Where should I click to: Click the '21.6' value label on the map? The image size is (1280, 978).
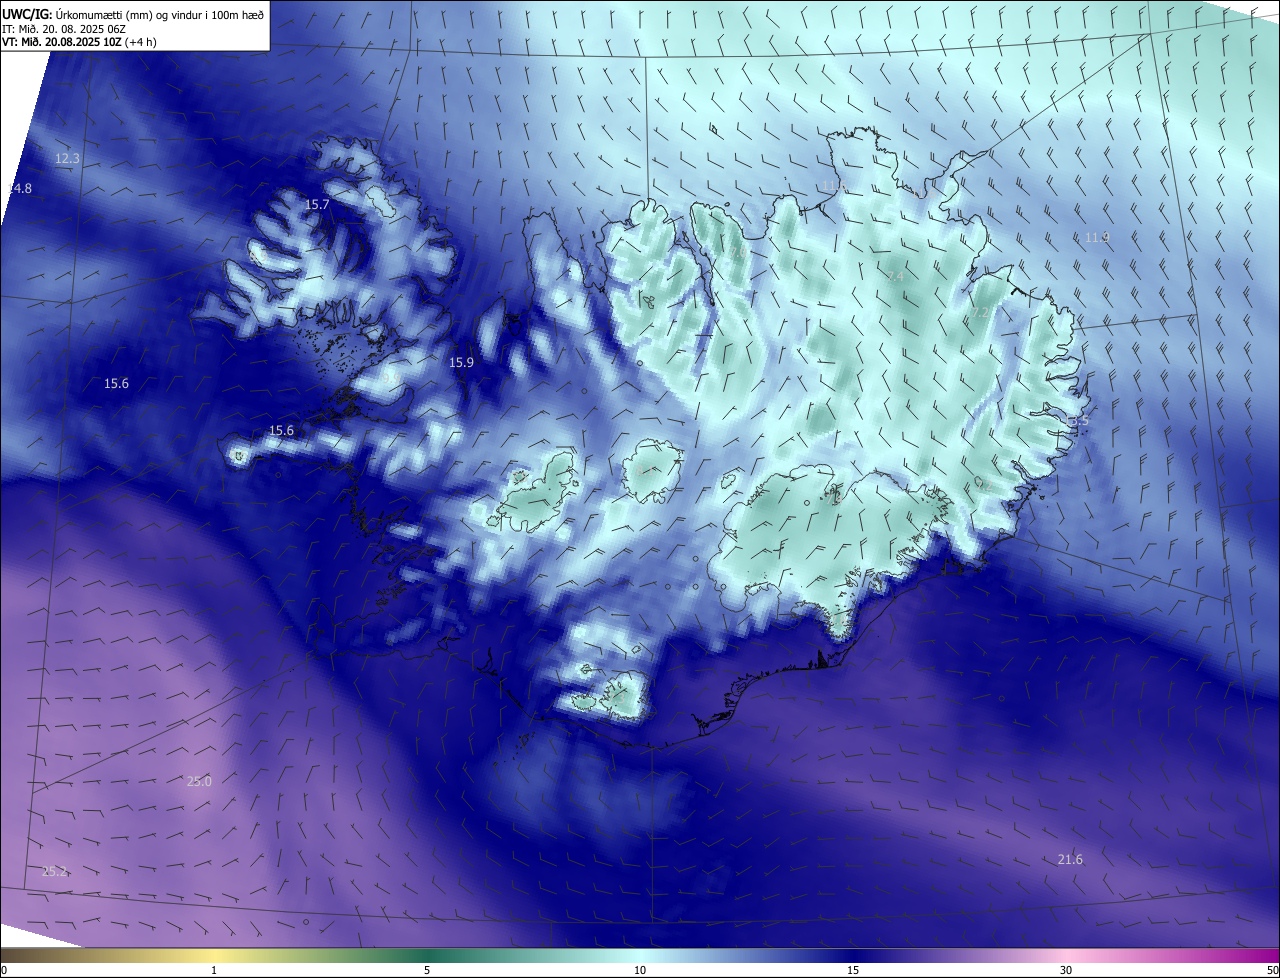pos(1070,859)
